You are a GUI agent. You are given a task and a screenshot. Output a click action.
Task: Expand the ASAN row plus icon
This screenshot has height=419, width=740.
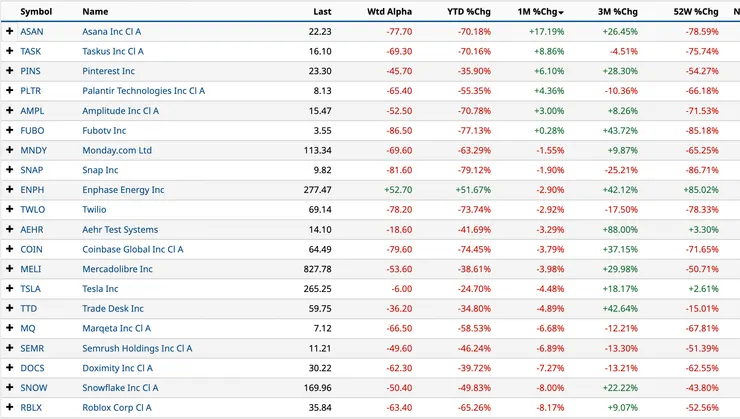click(10, 32)
